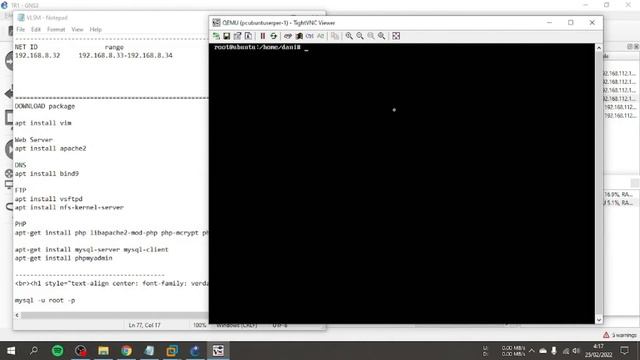The height and width of the screenshot is (360, 640).
Task: Click the Notepad window title icon
Action: coord(21,18)
